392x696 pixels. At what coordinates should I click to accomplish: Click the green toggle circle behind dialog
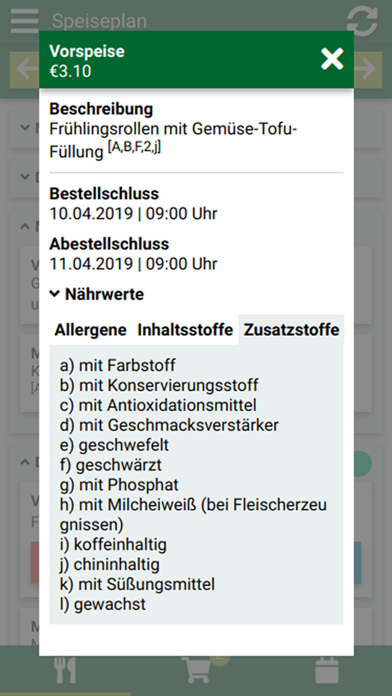(362, 463)
